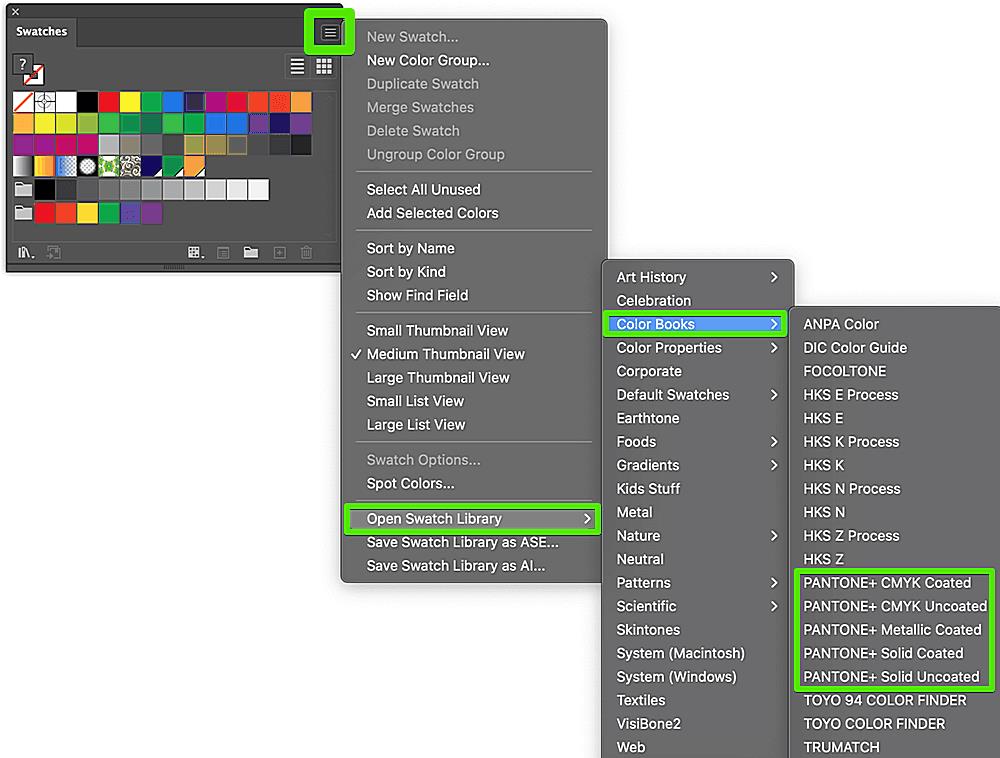
Task: Click the Fill box with question mark
Action: click(23, 64)
